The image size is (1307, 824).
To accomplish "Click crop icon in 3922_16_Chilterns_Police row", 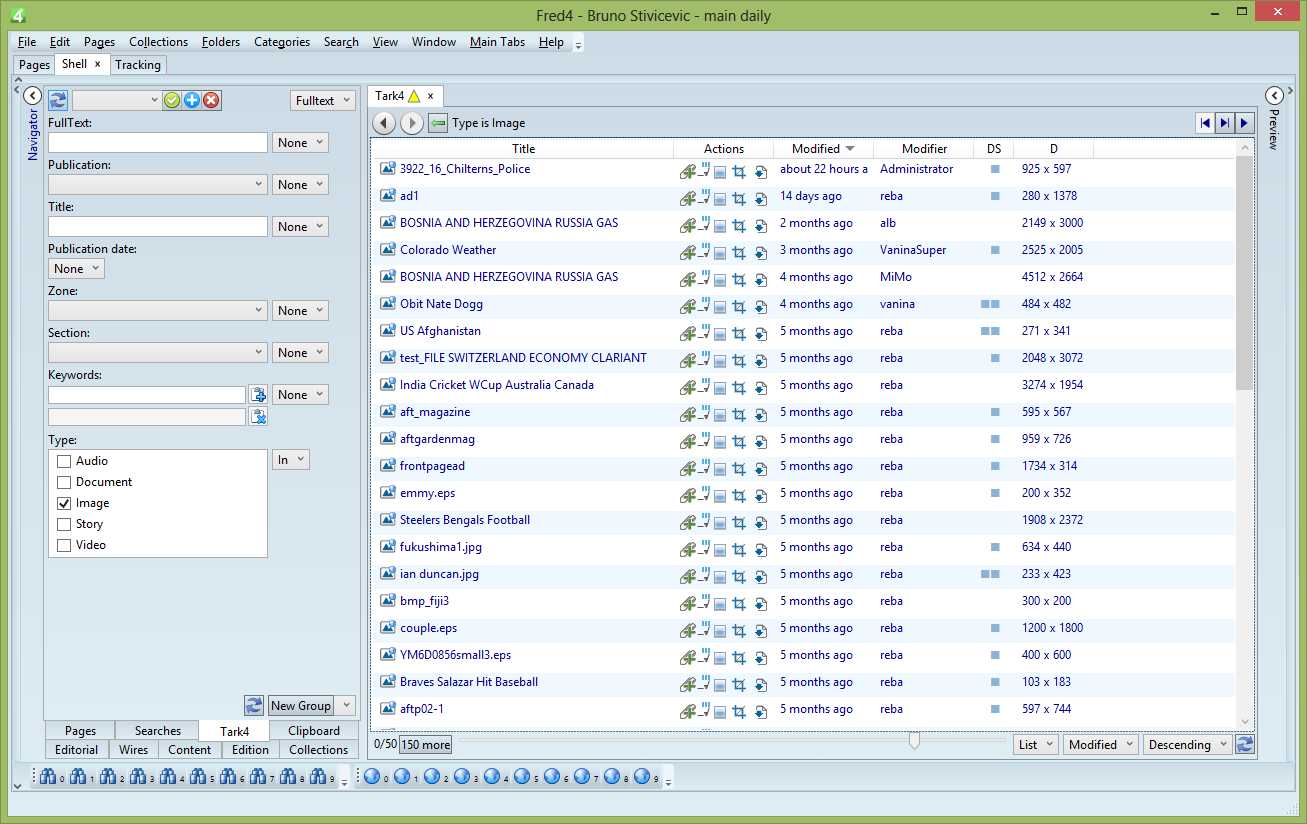I will 740,171.
